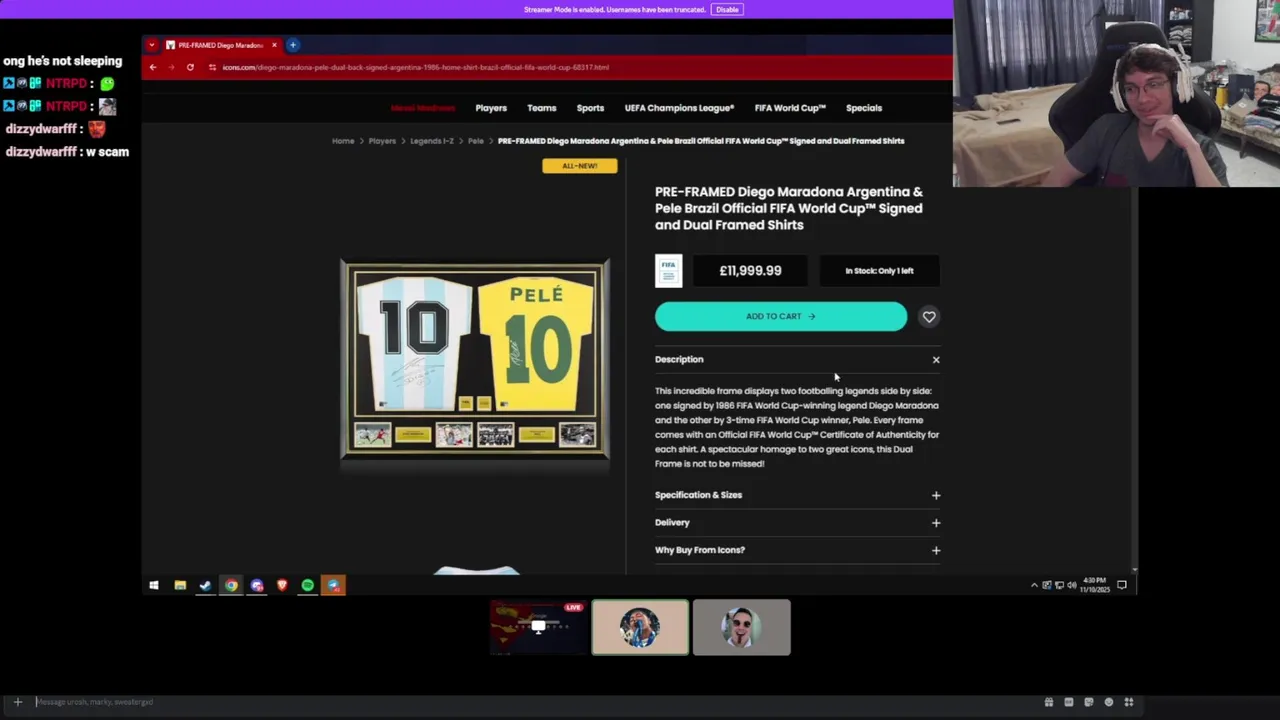The height and width of the screenshot is (720, 1280).
Task: Open Steam from taskbar
Action: click(205, 585)
